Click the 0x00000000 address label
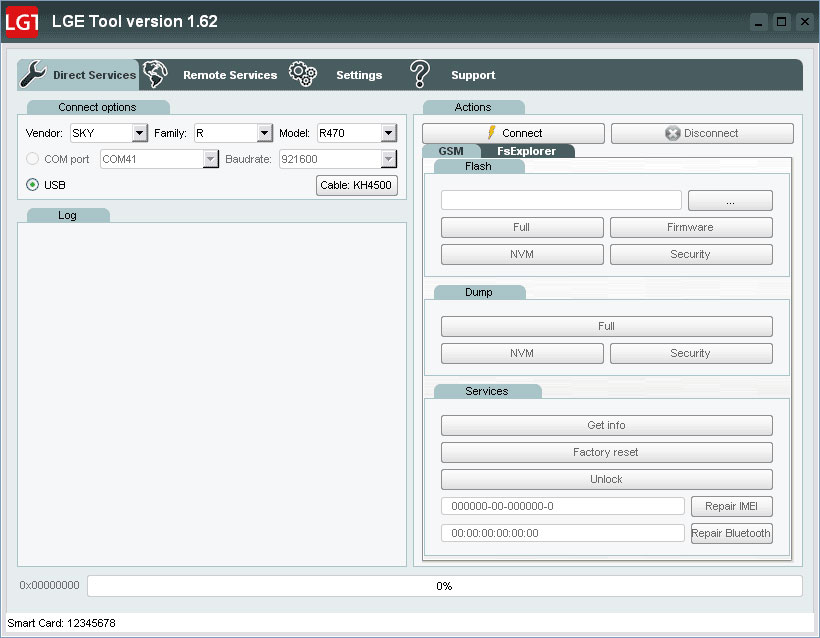This screenshot has height=638, width=820. (50, 585)
